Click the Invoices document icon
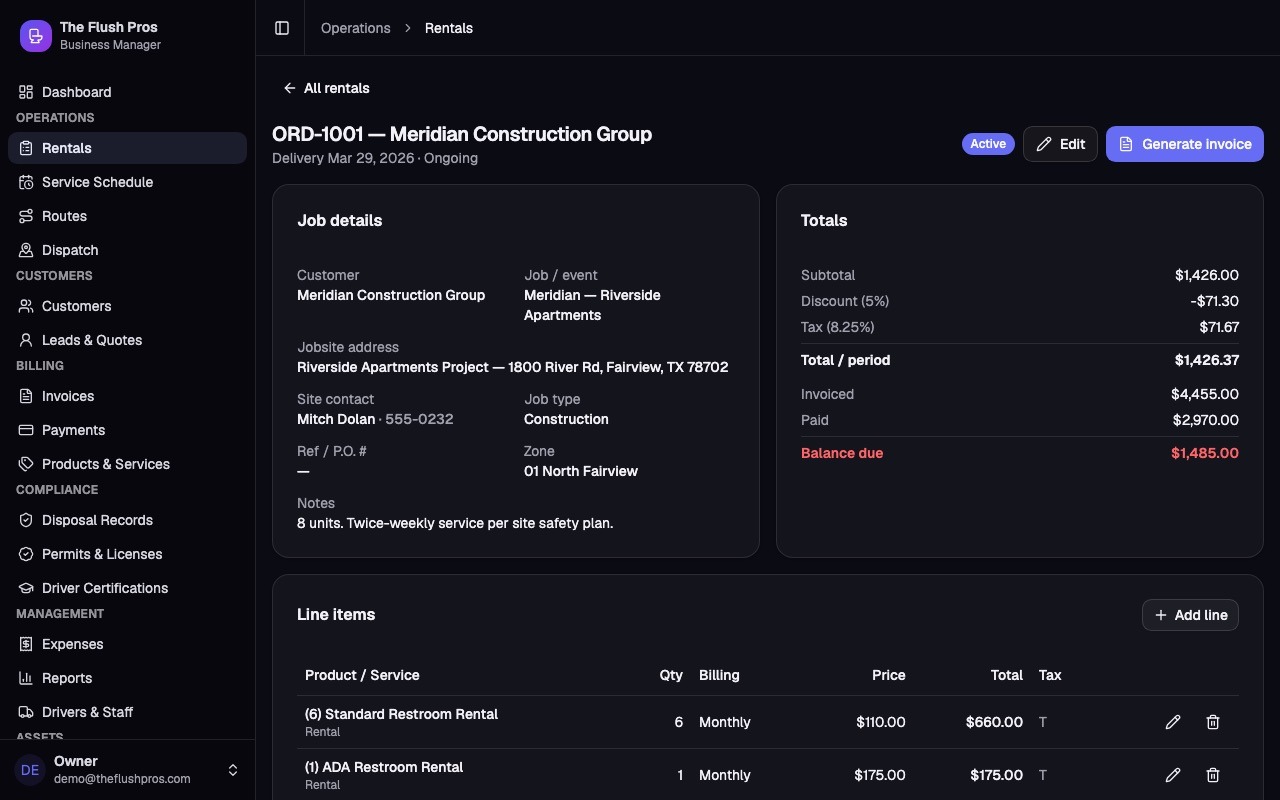The height and width of the screenshot is (800, 1280). 26,396
